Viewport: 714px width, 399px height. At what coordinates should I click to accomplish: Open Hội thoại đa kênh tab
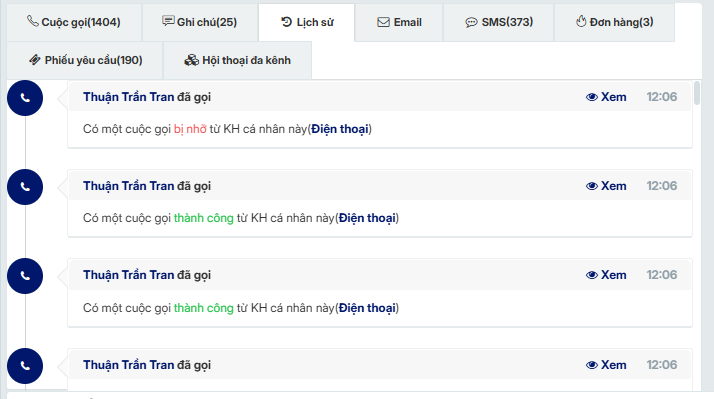(237, 60)
